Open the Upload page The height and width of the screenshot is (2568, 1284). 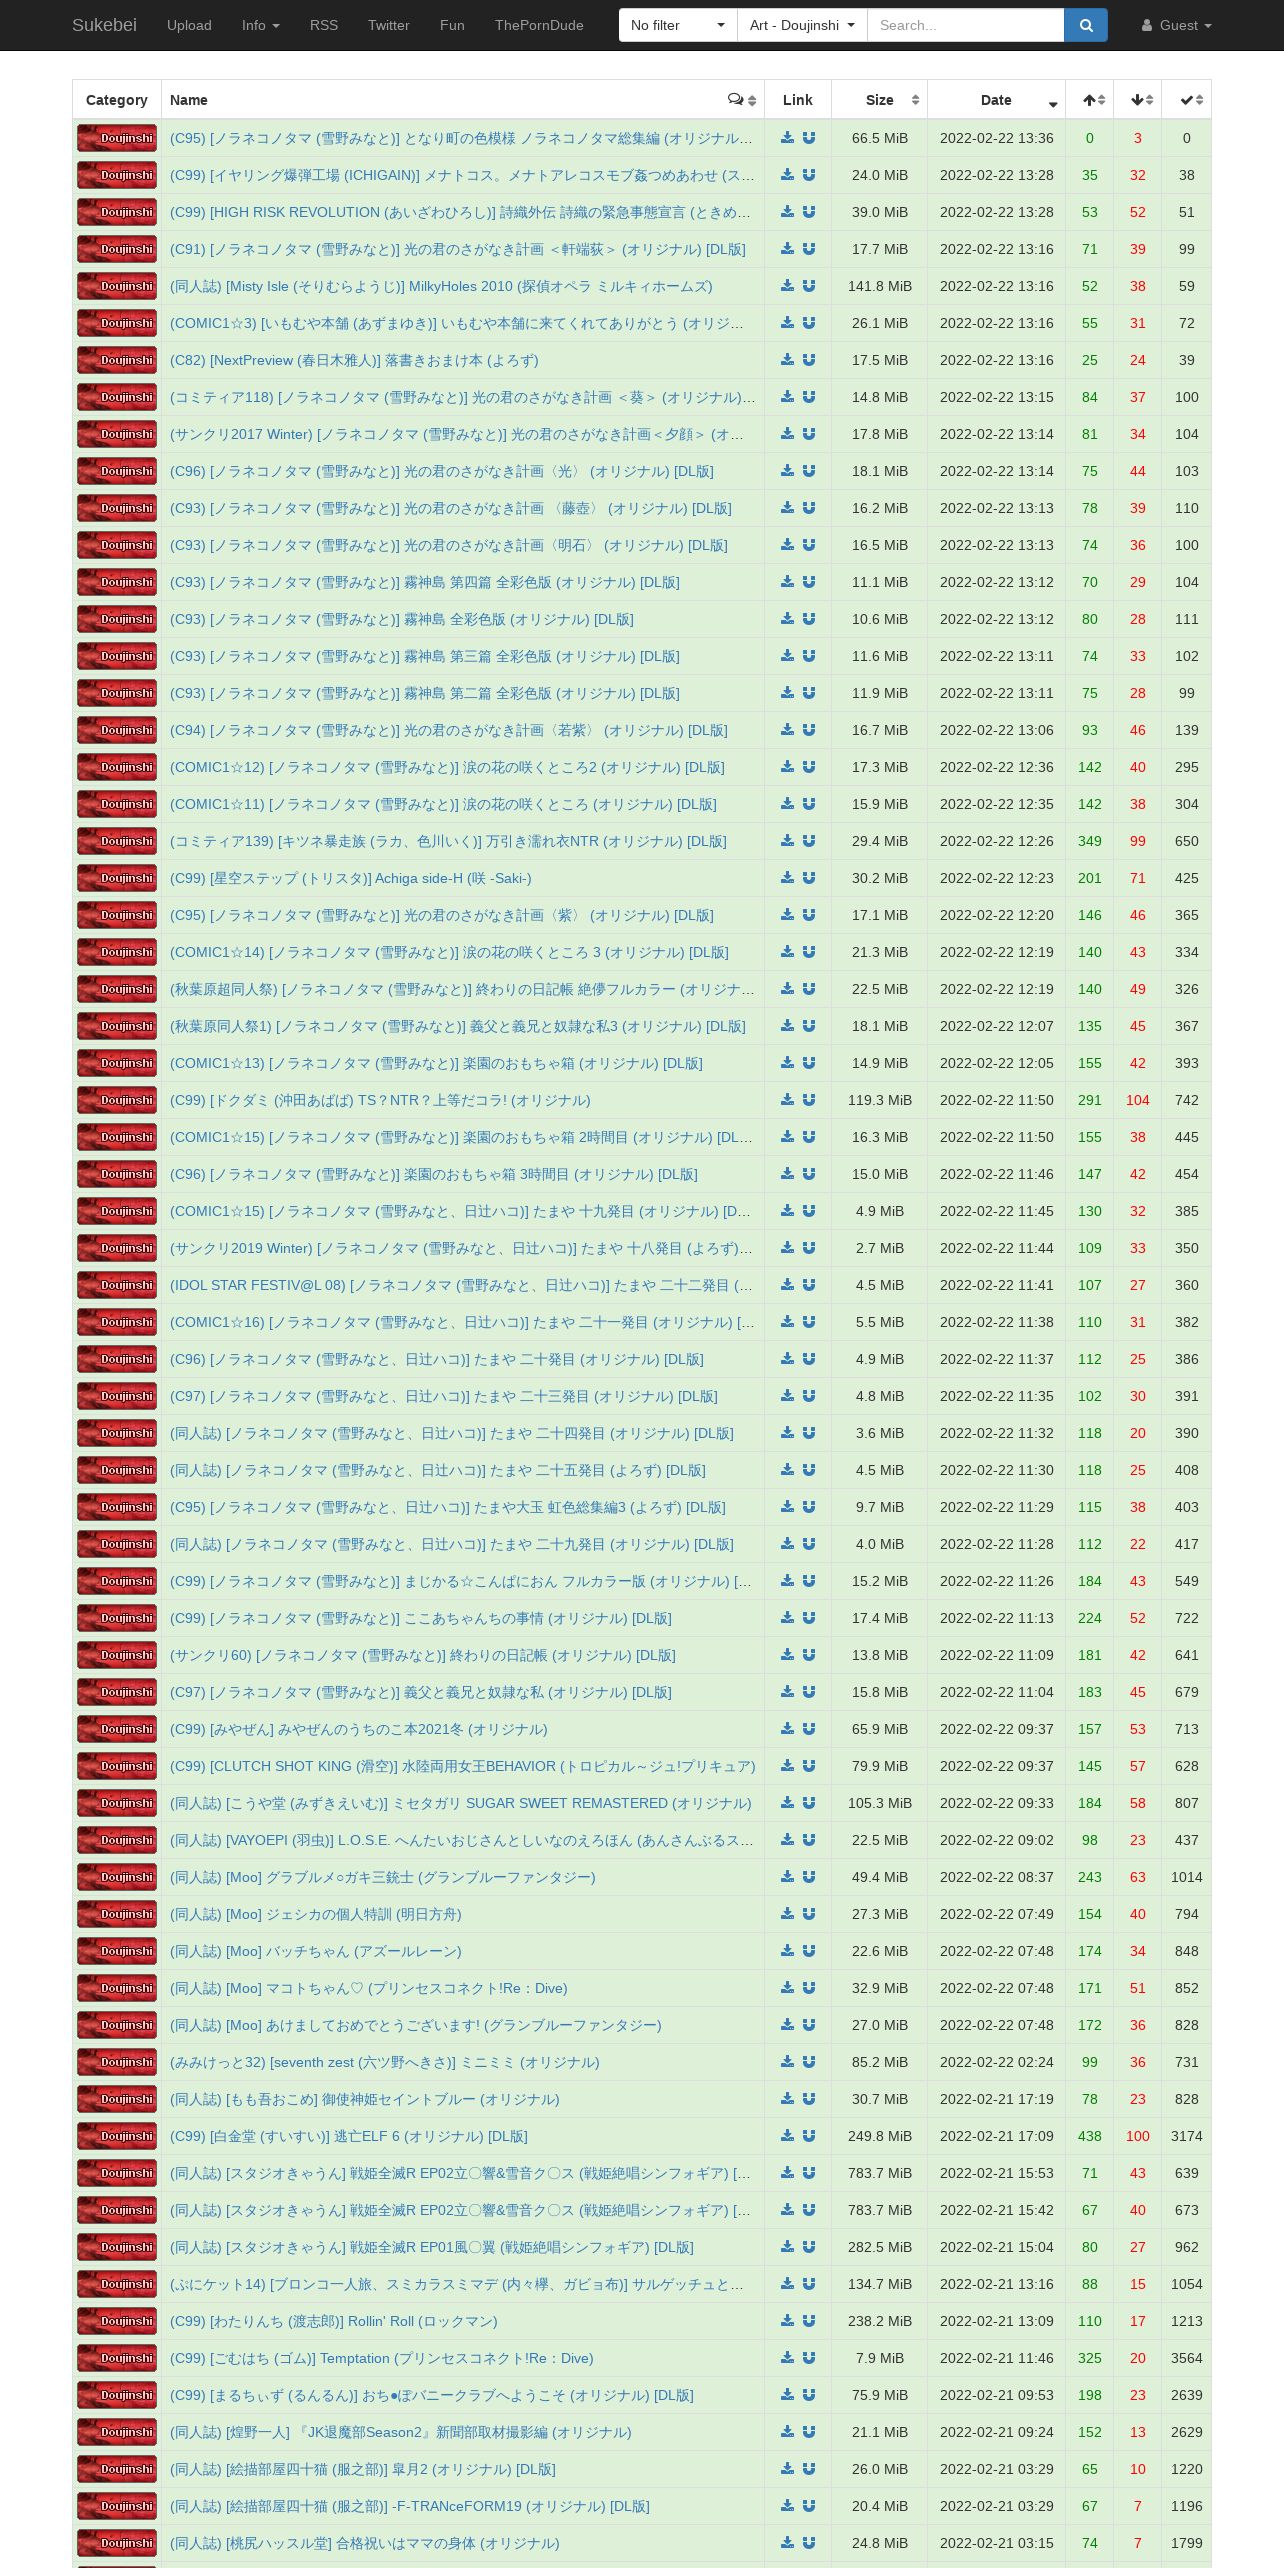click(189, 25)
